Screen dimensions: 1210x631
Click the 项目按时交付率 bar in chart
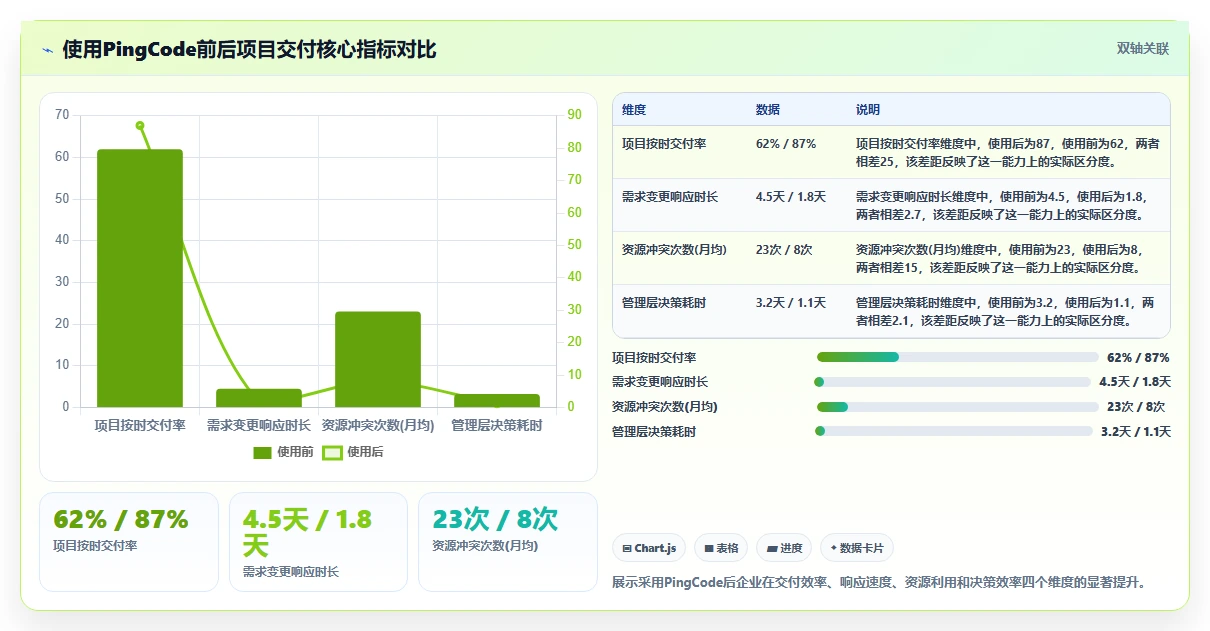tap(140, 278)
